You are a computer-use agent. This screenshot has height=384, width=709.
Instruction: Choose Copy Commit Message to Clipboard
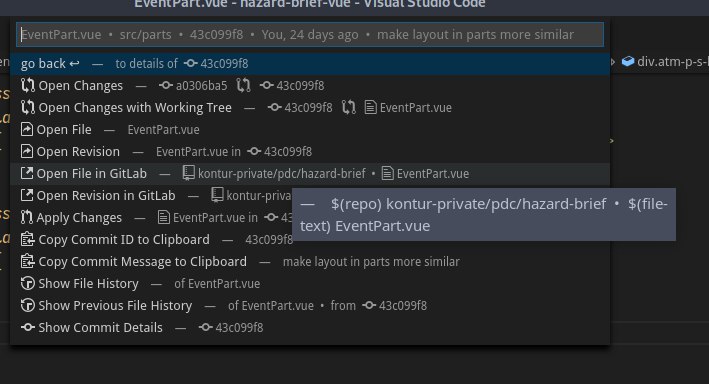point(310,261)
